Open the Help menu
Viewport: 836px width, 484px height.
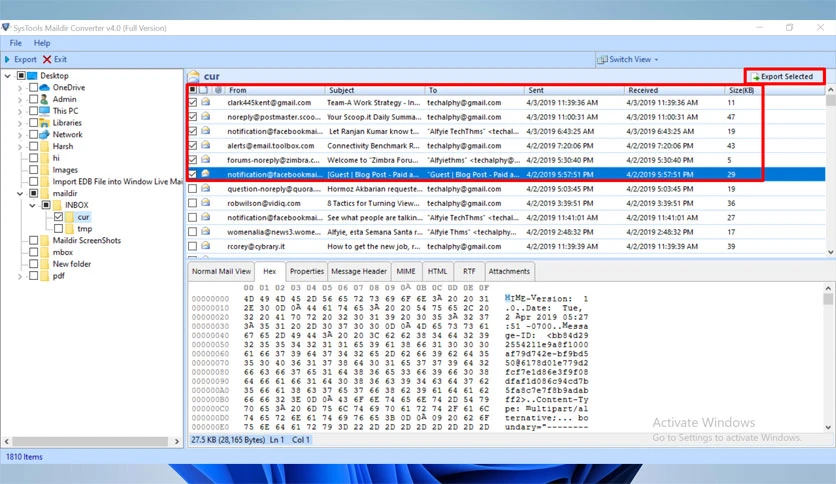click(42, 43)
